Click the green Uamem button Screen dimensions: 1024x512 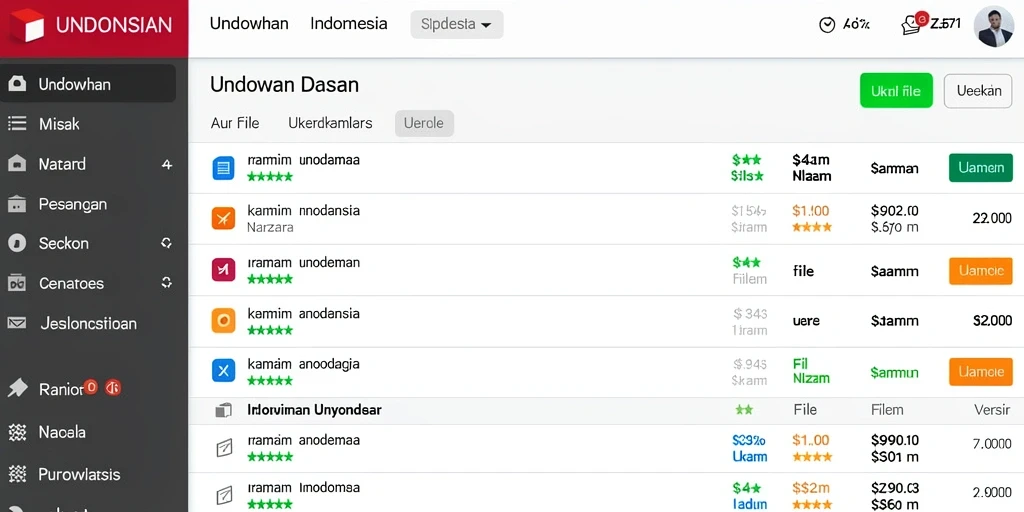pyautogui.click(x=981, y=168)
